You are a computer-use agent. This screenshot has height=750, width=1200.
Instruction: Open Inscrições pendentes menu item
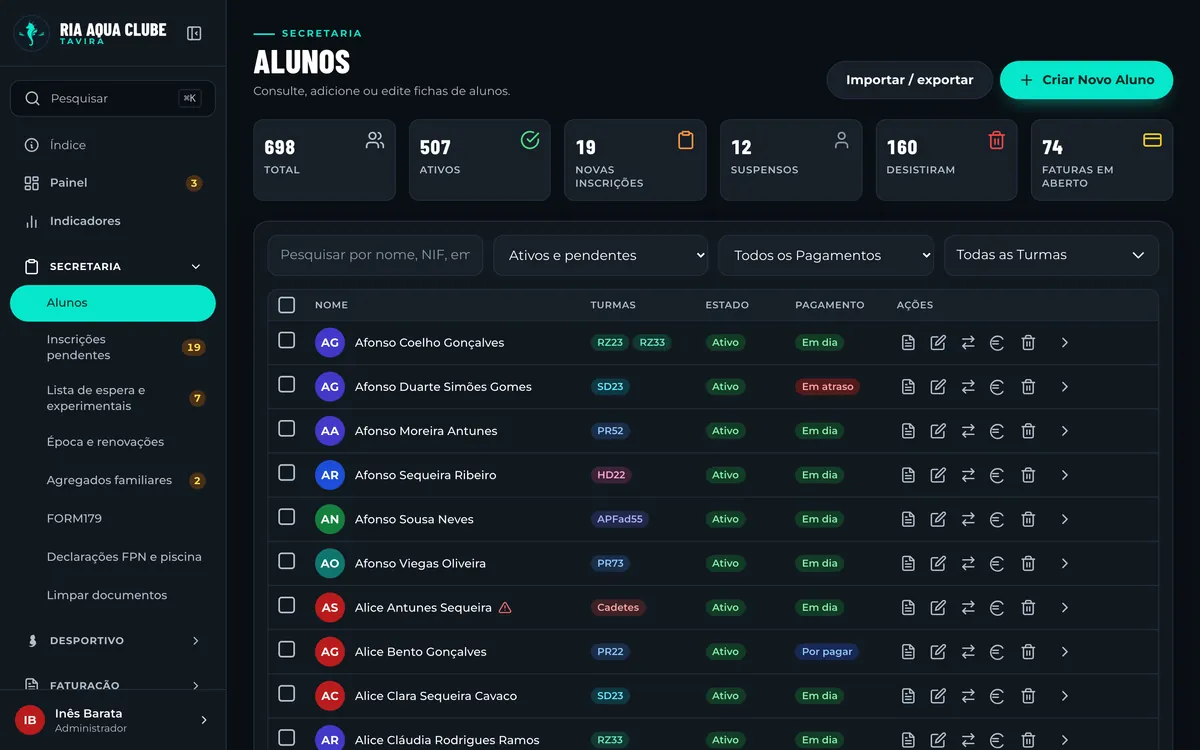point(112,347)
